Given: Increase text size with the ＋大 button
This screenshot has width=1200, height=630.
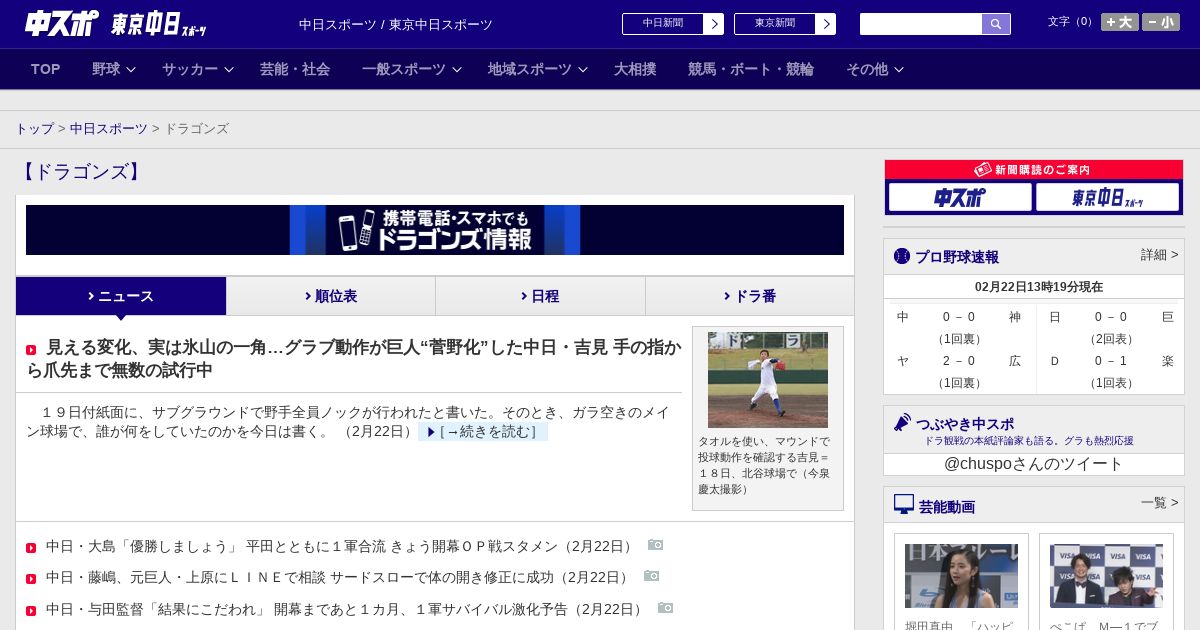Looking at the screenshot, I should (1120, 22).
